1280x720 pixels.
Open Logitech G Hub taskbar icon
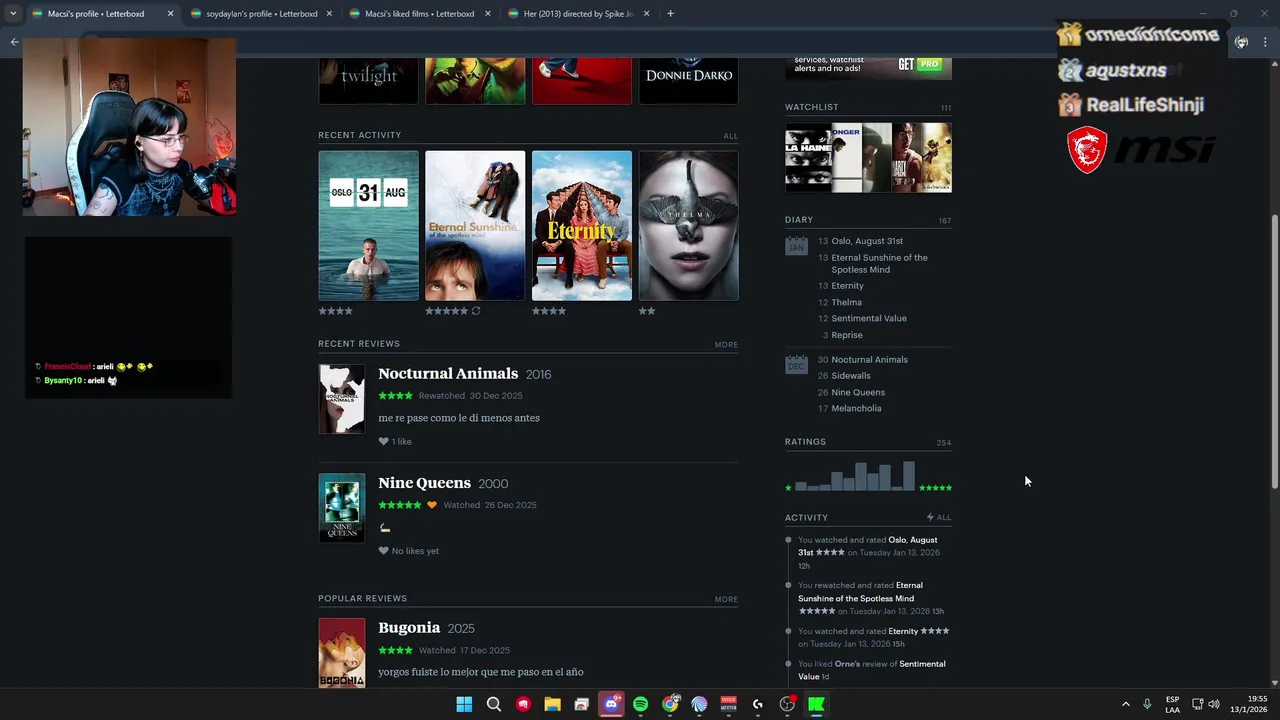point(758,704)
